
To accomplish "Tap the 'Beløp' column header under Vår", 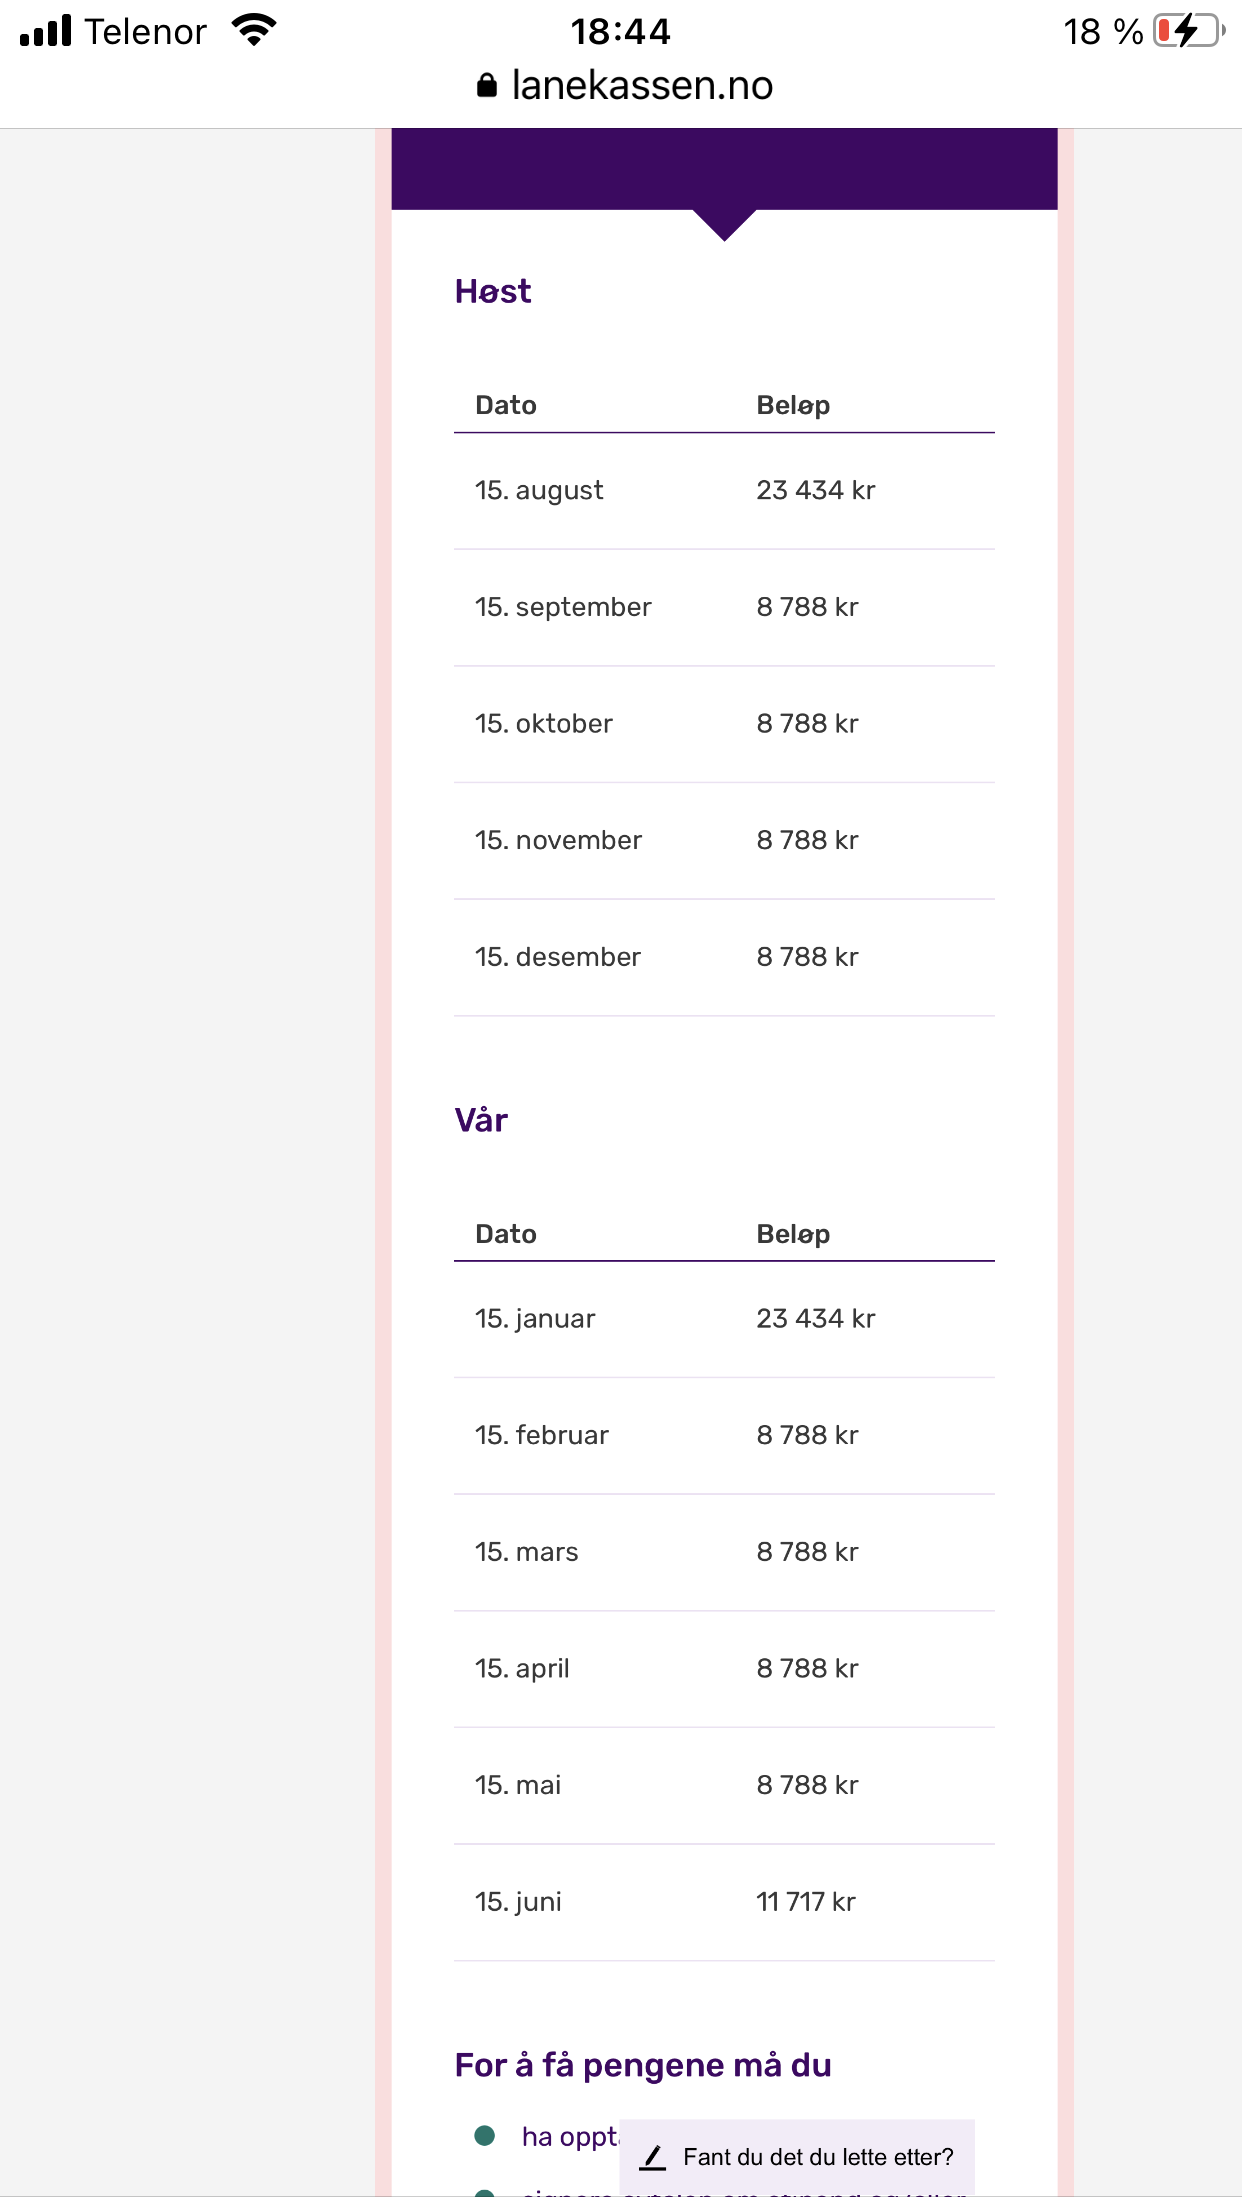I will (793, 1234).
